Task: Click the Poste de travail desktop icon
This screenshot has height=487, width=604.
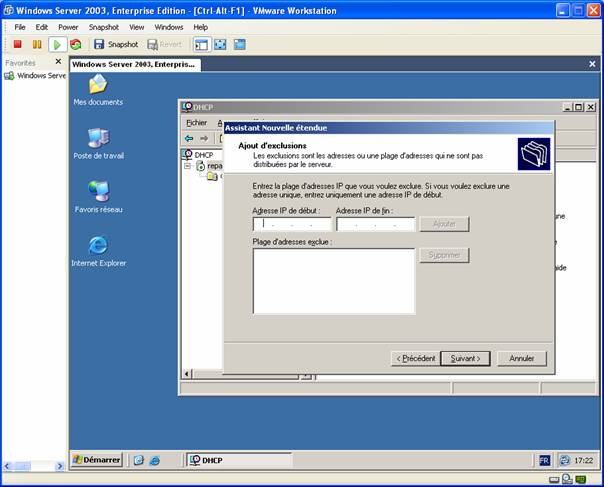Action: coord(99,144)
